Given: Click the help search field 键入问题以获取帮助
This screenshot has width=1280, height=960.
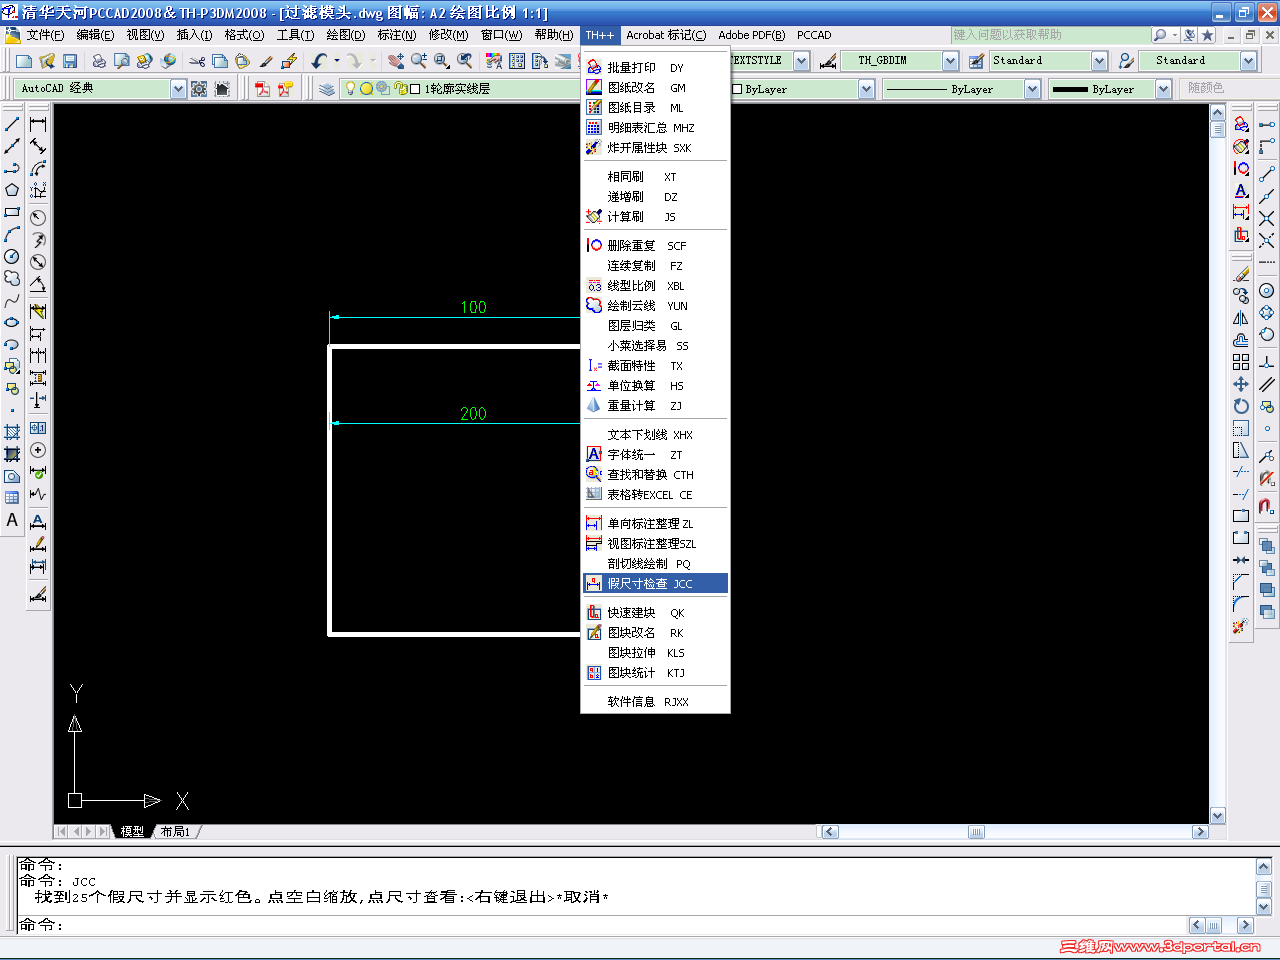Looking at the screenshot, I should tap(1049, 35).
